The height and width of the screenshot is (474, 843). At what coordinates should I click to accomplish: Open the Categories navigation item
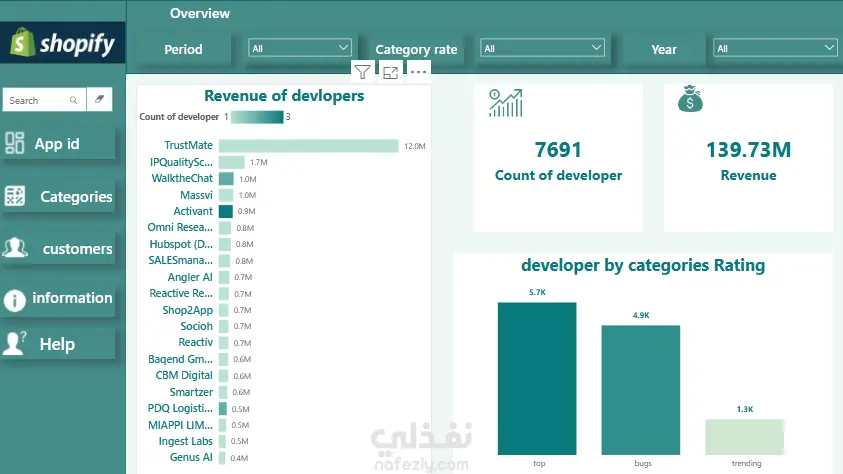(58, 197)
